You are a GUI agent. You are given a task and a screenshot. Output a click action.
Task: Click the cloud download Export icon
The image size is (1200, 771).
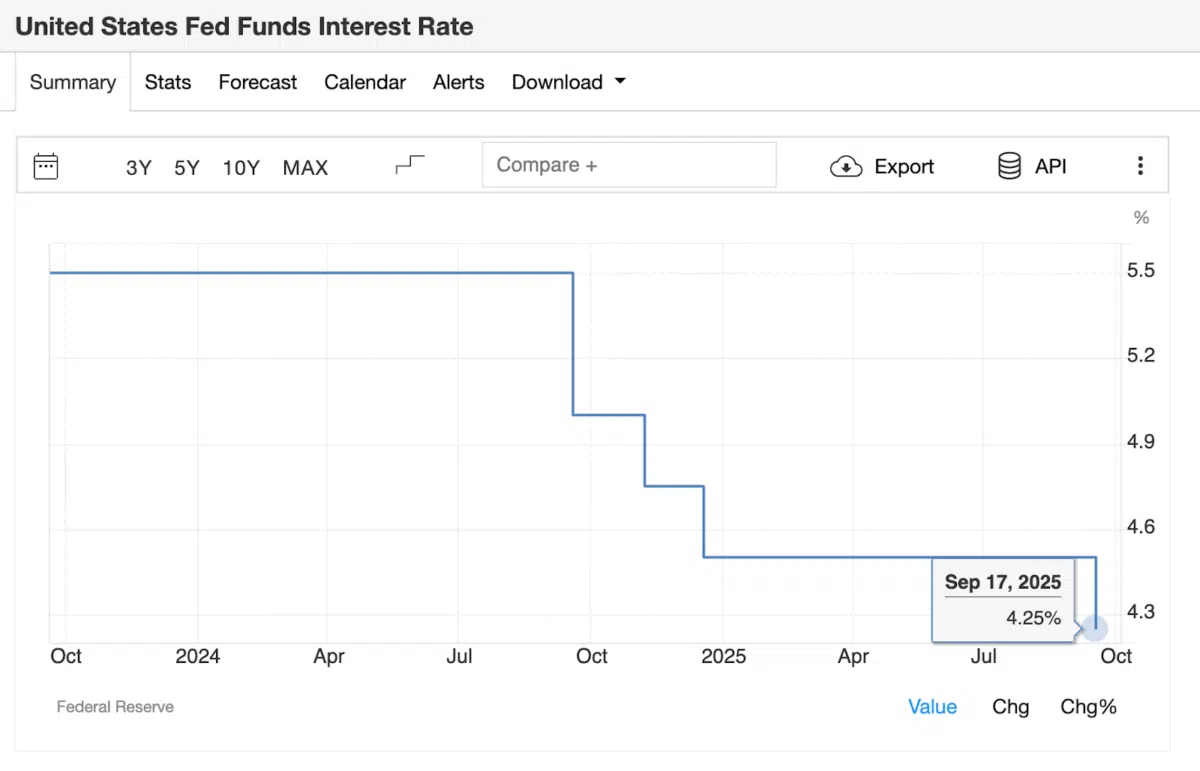[846, 166]
